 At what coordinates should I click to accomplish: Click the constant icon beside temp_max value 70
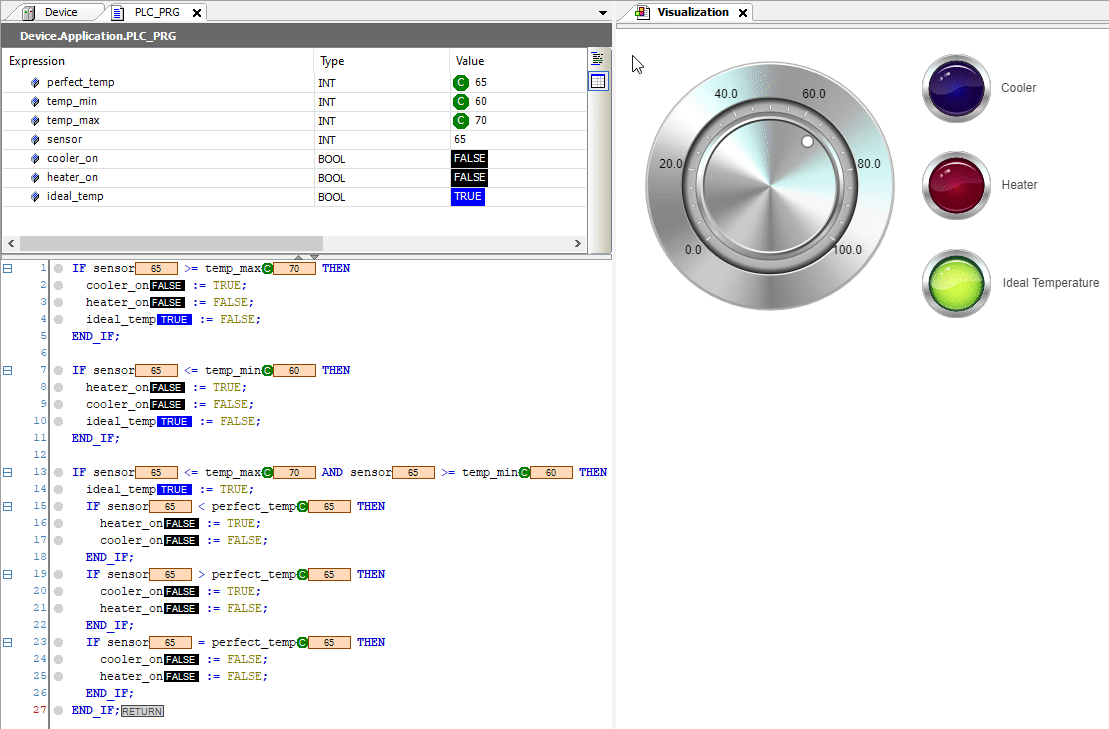tap(460, 121)
